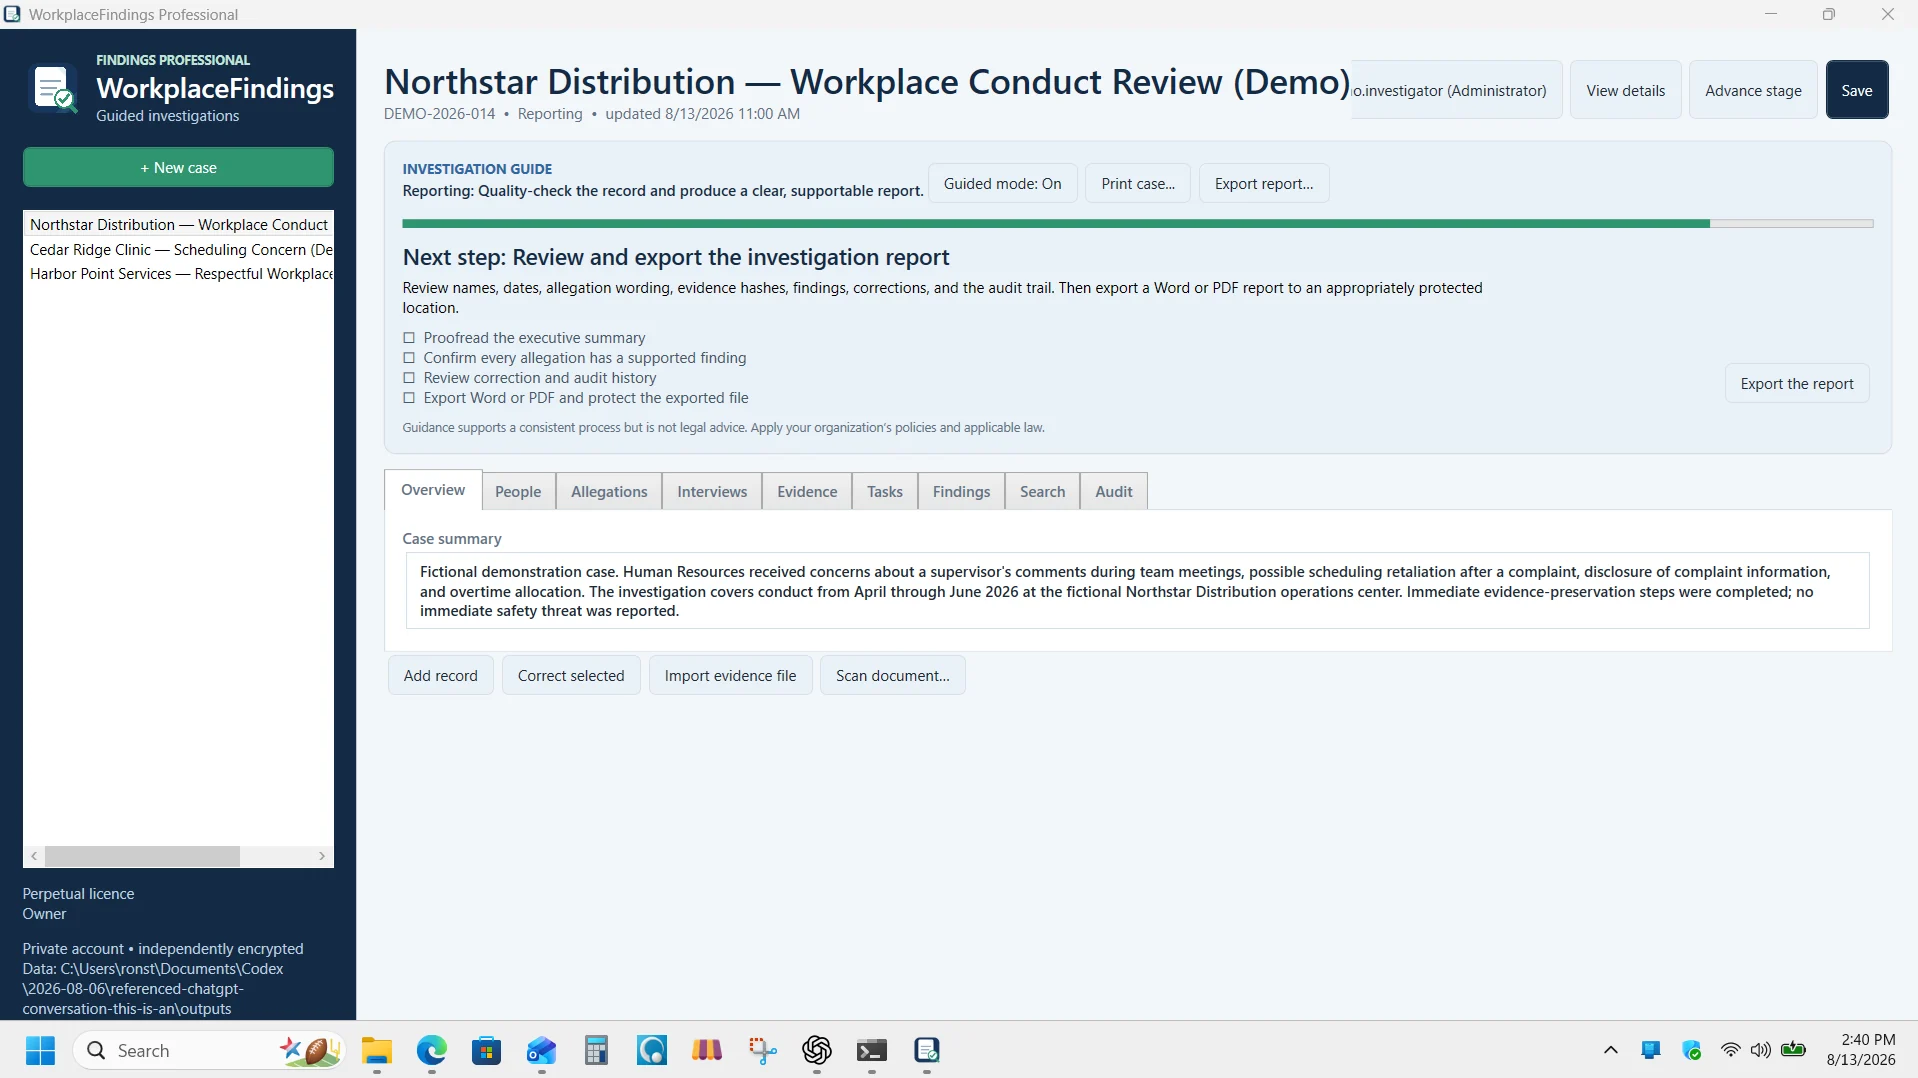The width and height of the screenshot is (1918, 1078).
Task: Click the taskbar Search box
Action: coord(208,1050)
